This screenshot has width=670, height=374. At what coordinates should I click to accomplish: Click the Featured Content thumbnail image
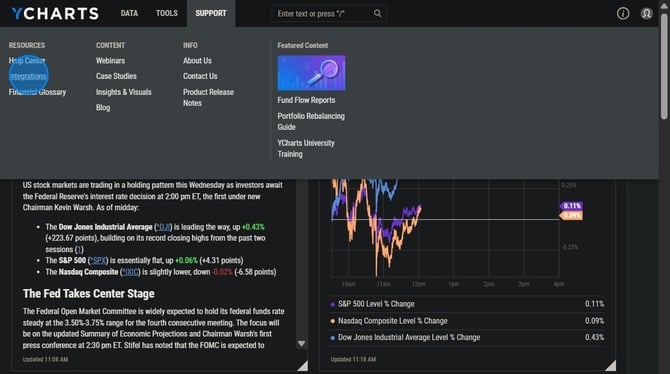pyautogui.click(x=311, y=73)
